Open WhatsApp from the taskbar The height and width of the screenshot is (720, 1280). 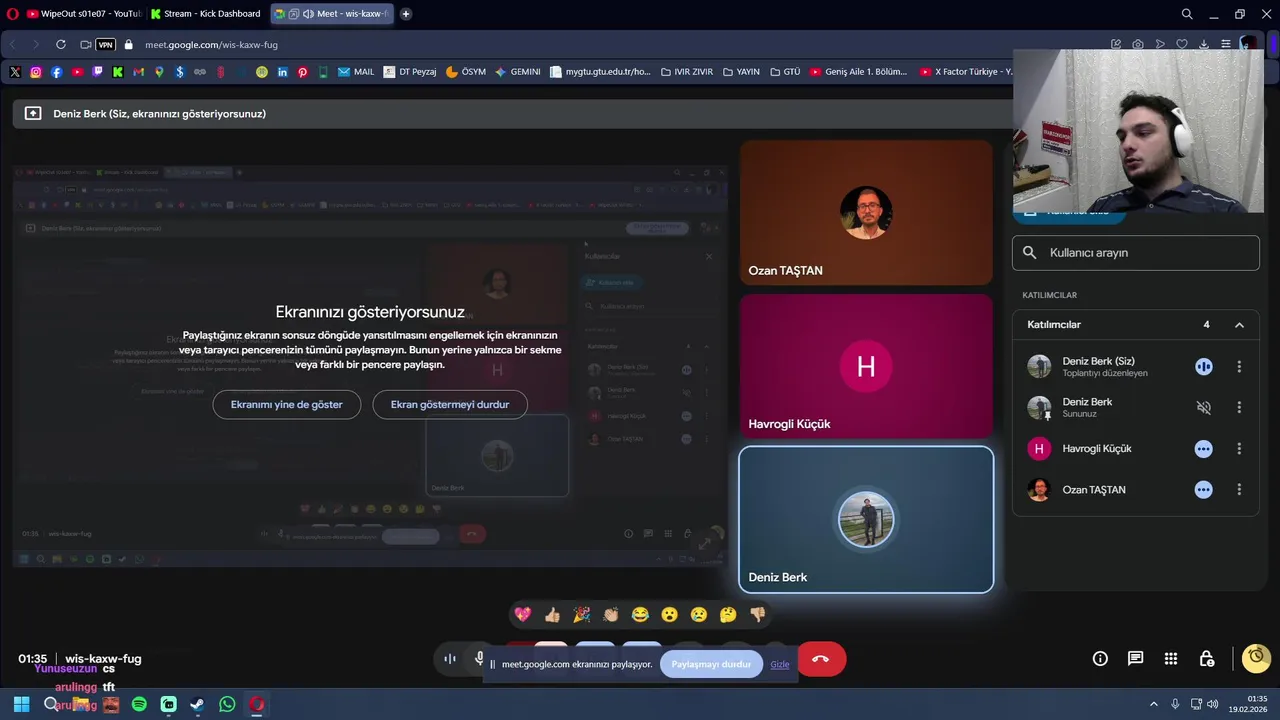pos(227,704)
